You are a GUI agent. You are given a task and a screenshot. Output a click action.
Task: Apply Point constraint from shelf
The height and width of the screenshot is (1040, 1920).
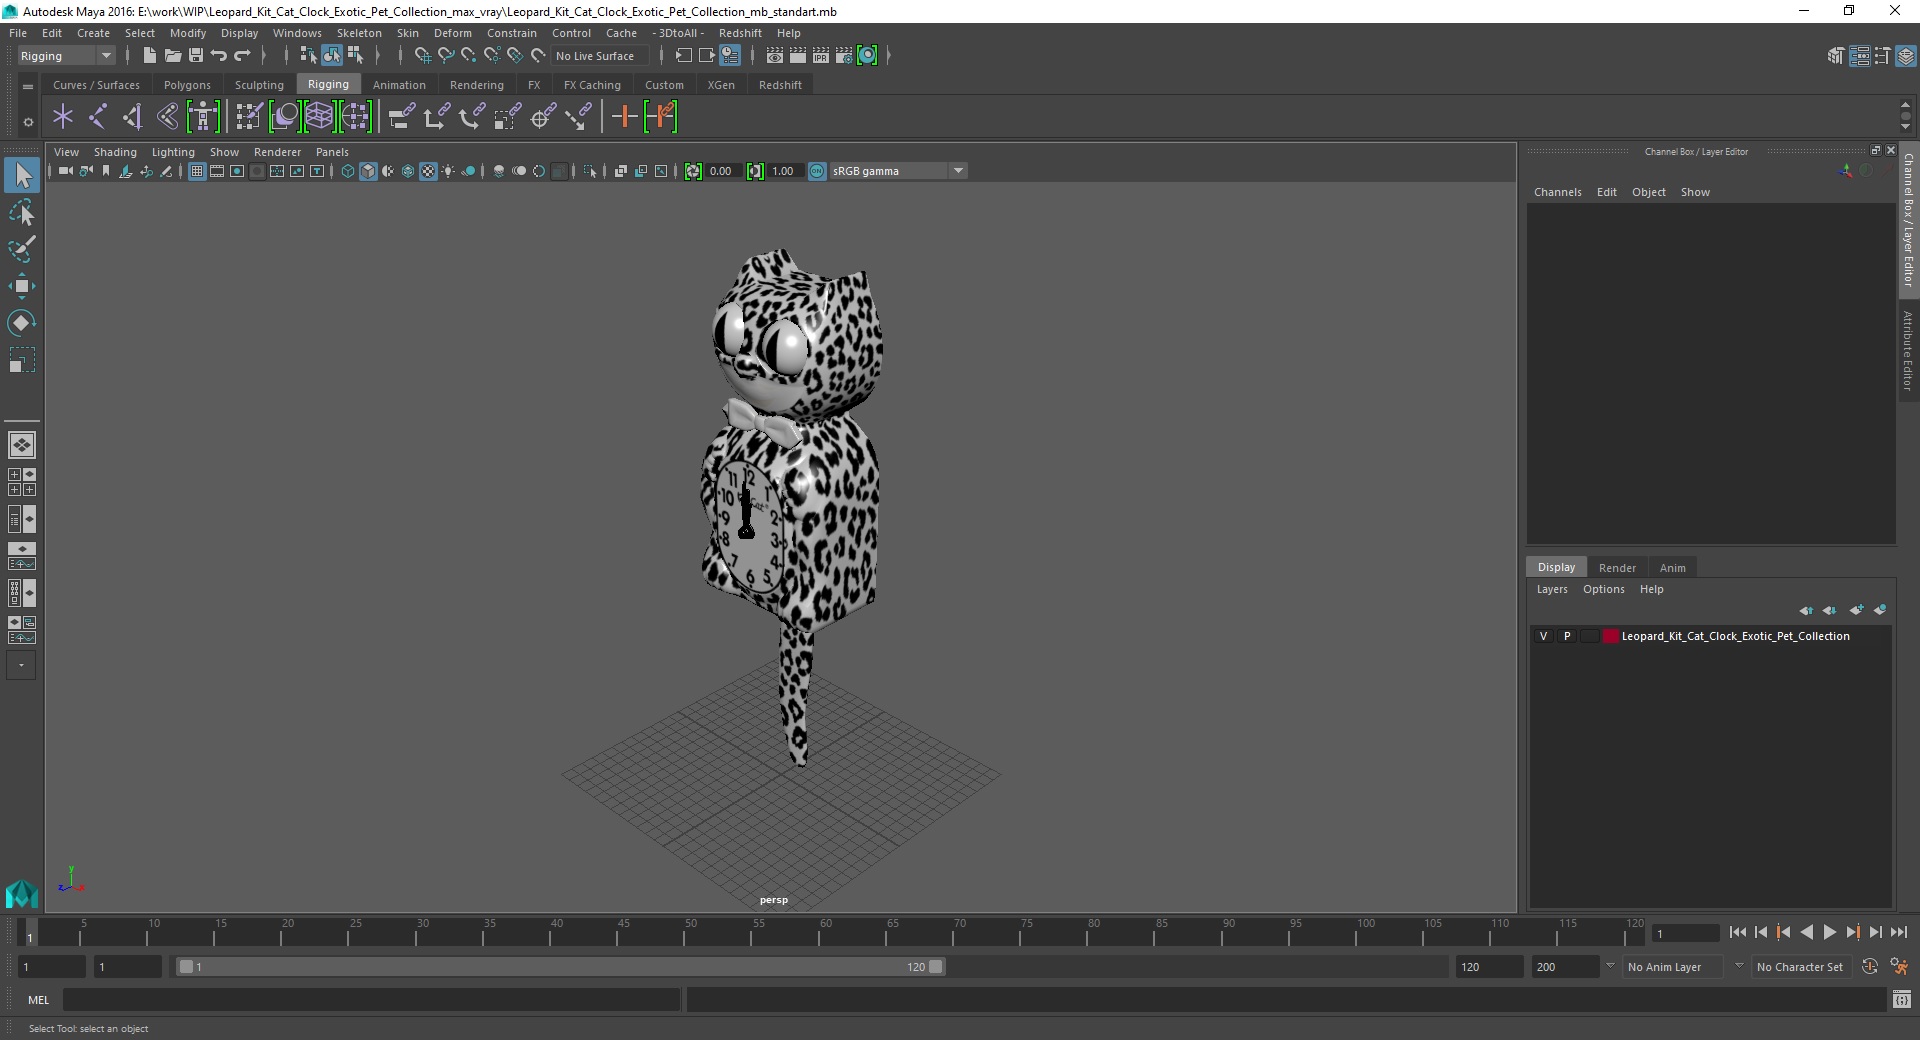pos(436,117)
